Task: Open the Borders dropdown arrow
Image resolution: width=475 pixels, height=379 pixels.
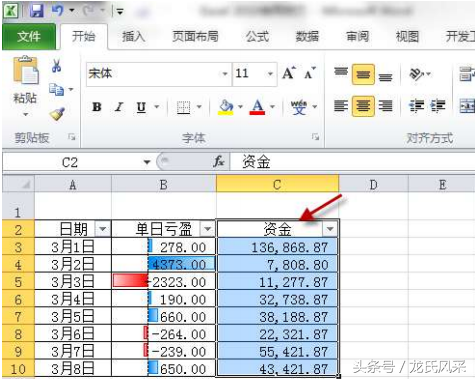Action: 199,107
